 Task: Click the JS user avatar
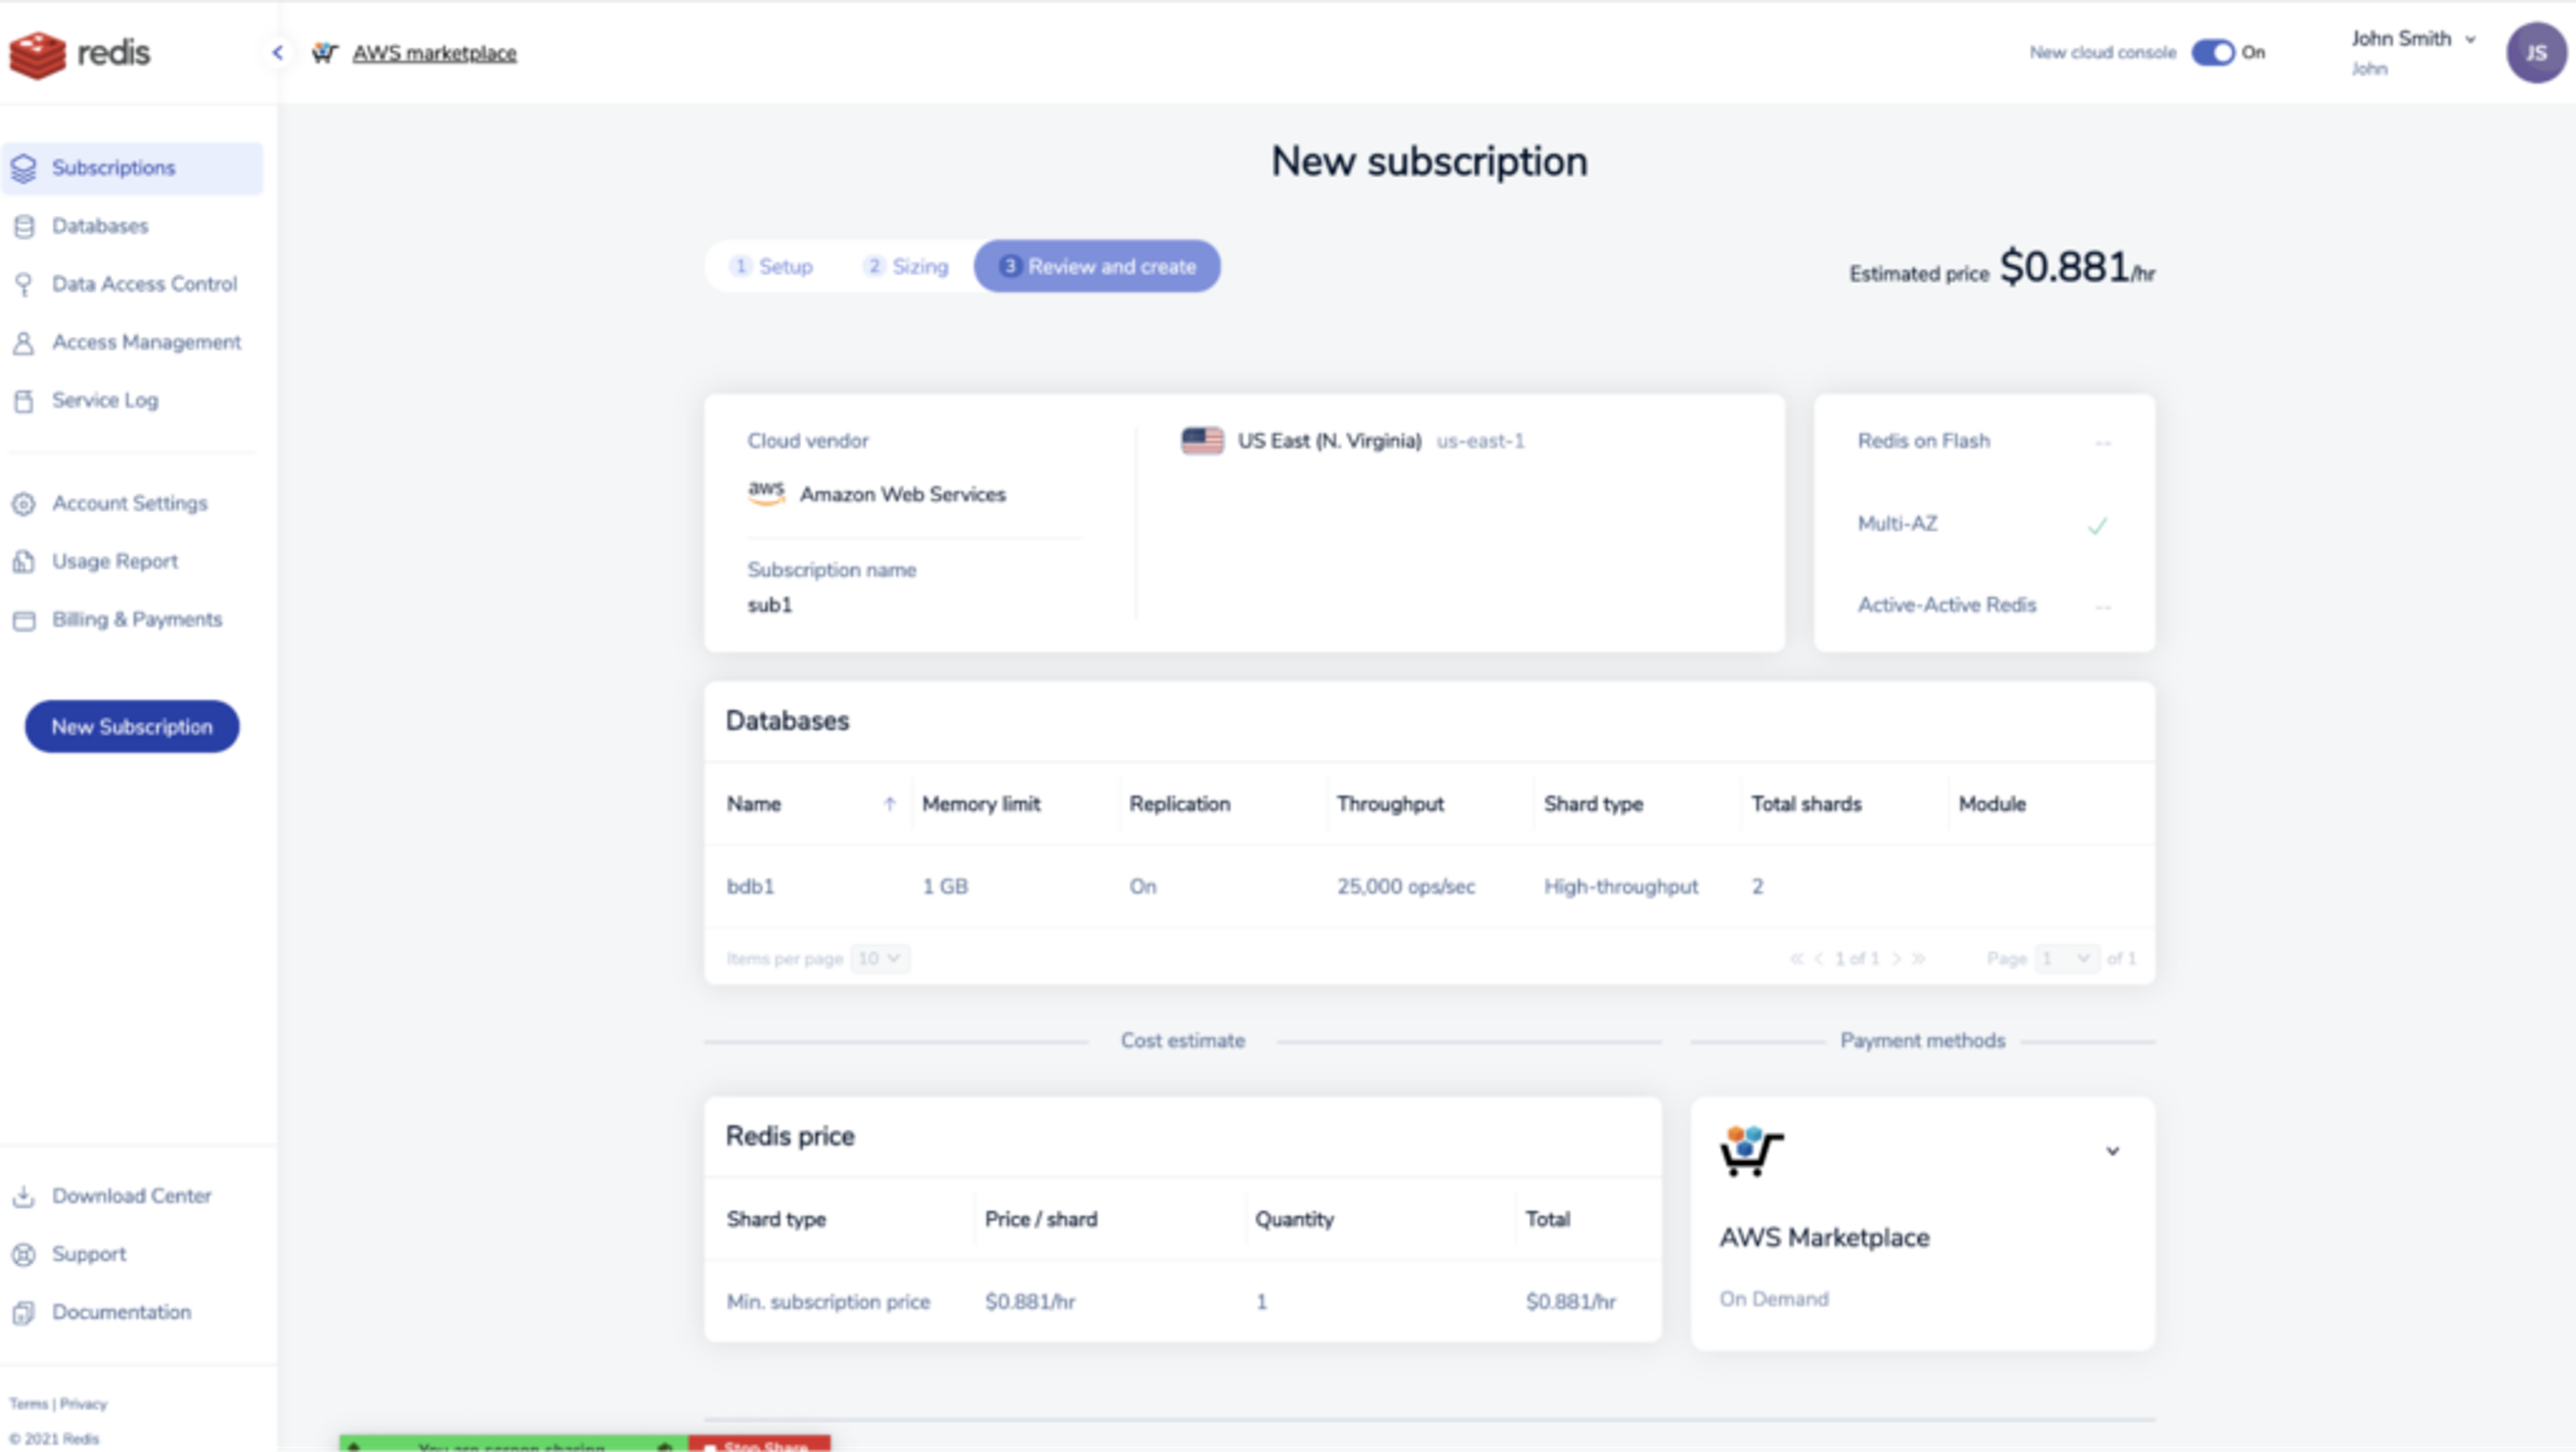click(x=2535, y=53)
